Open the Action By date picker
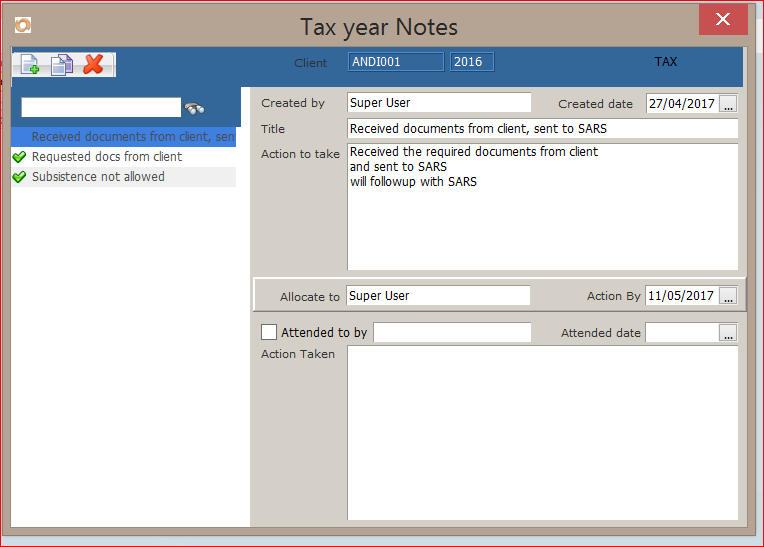764x547 pixels. point(728,296)
